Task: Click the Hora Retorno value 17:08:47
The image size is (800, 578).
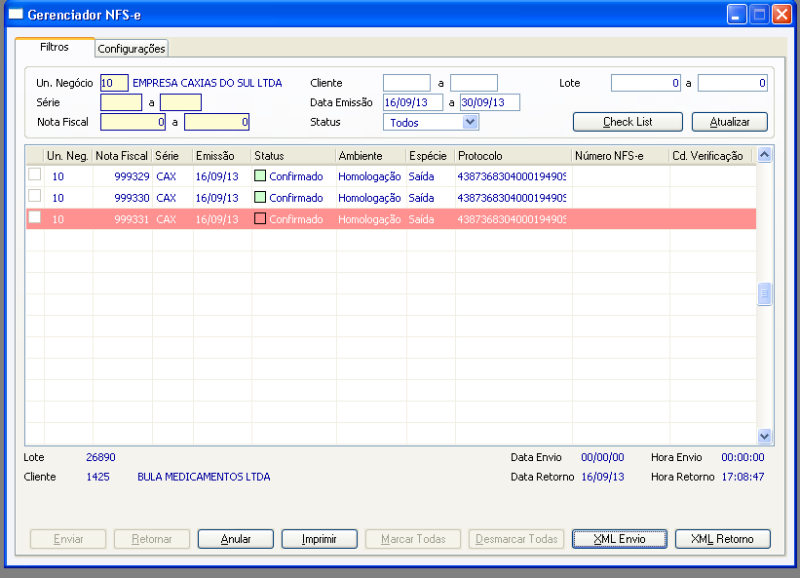Action: [743, 477]
